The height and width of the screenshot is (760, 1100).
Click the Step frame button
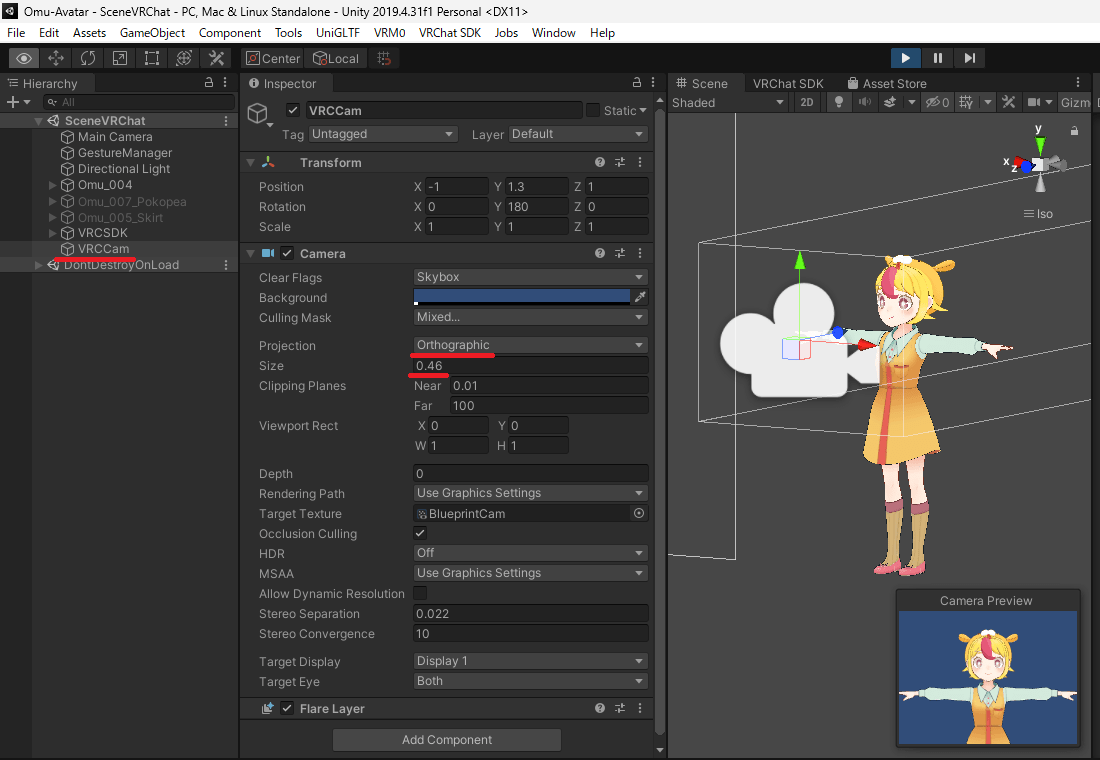[x=970, y=58]
